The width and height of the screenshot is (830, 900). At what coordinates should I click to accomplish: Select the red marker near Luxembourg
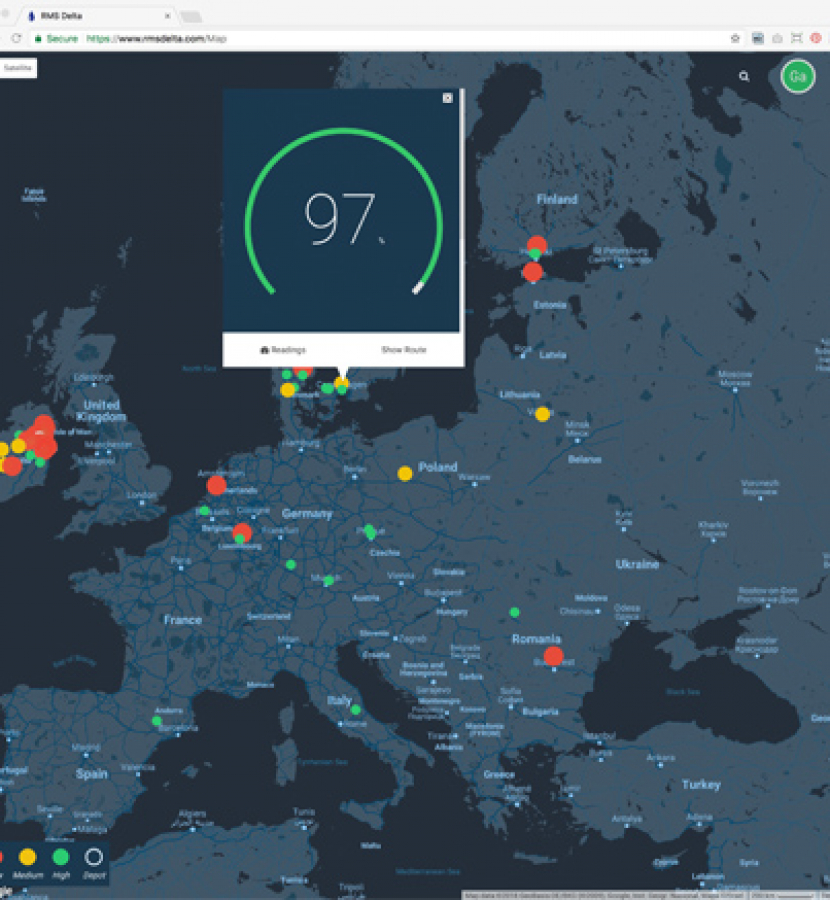[243, 531]
